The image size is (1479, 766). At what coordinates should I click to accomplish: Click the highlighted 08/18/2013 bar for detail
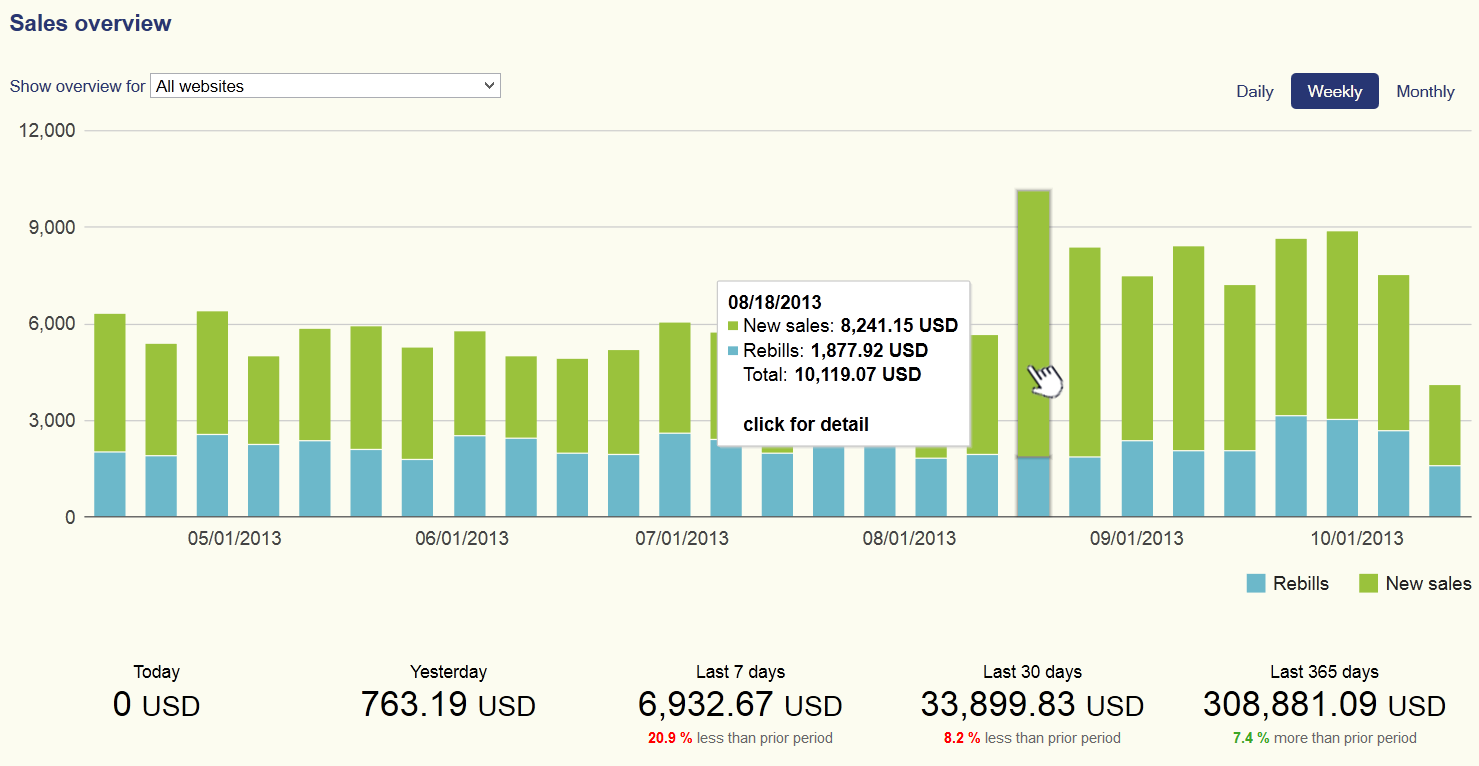click(1034, 353)
